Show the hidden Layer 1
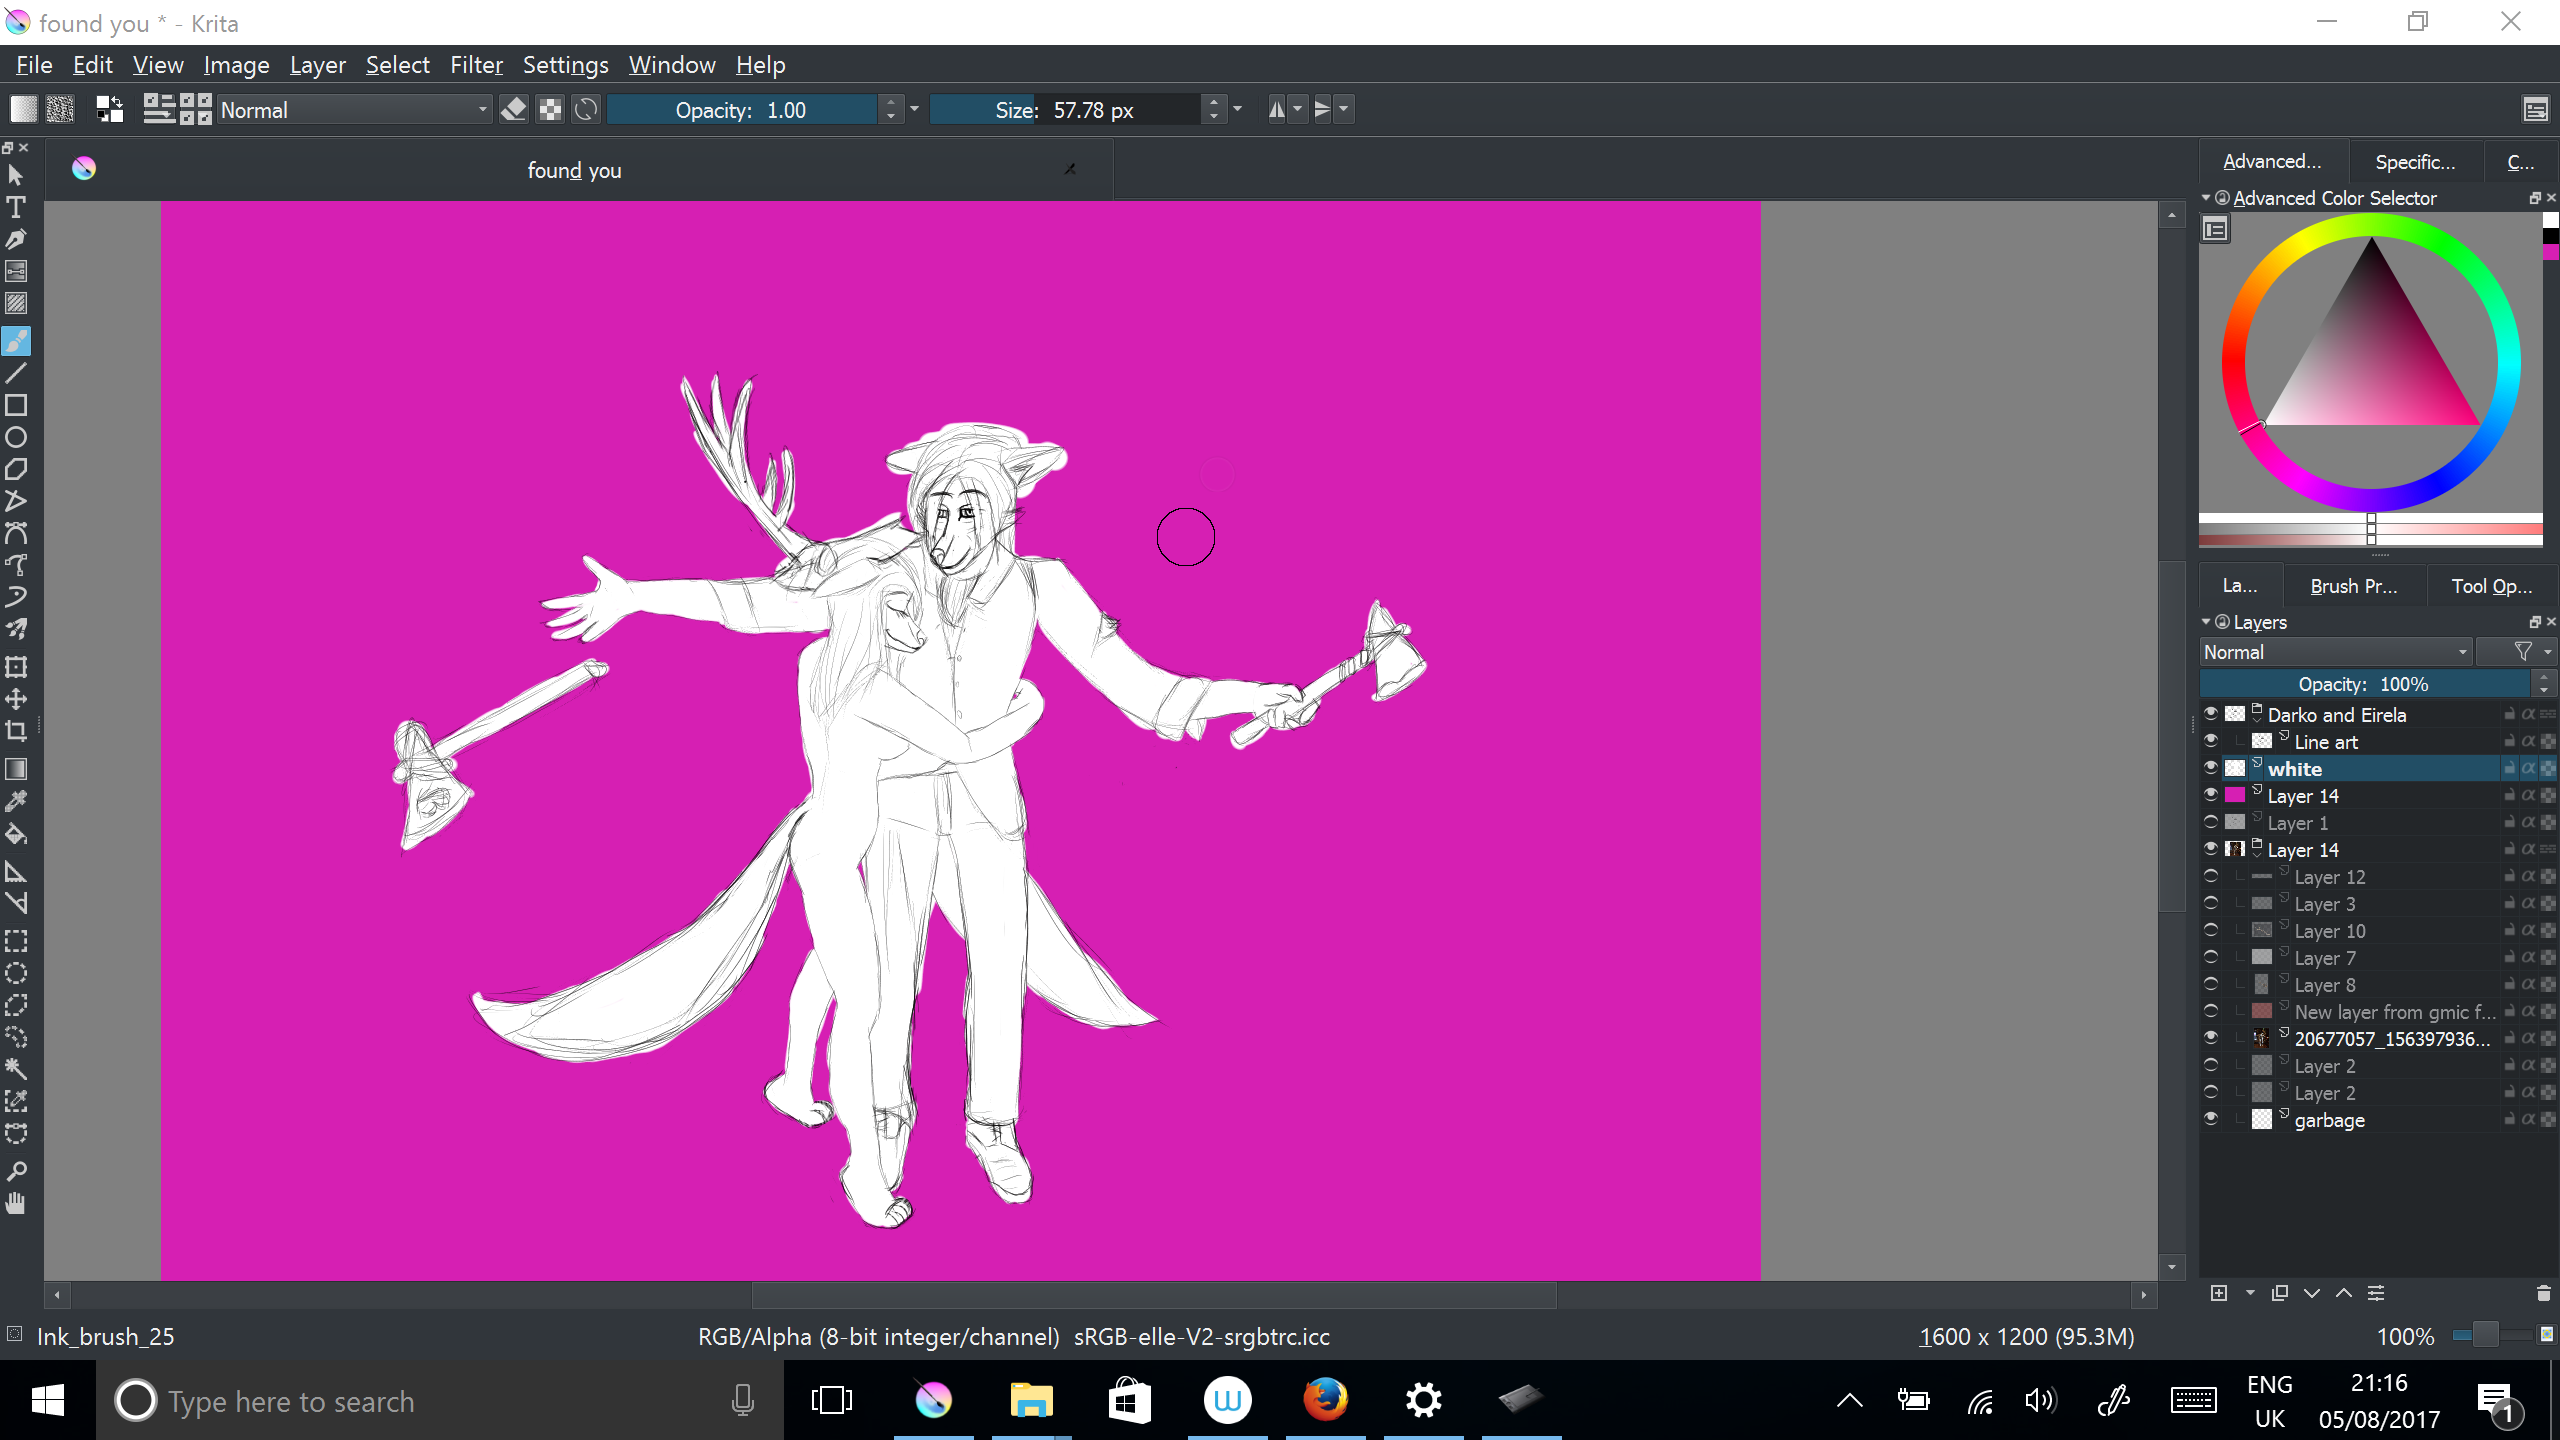Screen dimensions: 2560x1440 pos(2211,822)
